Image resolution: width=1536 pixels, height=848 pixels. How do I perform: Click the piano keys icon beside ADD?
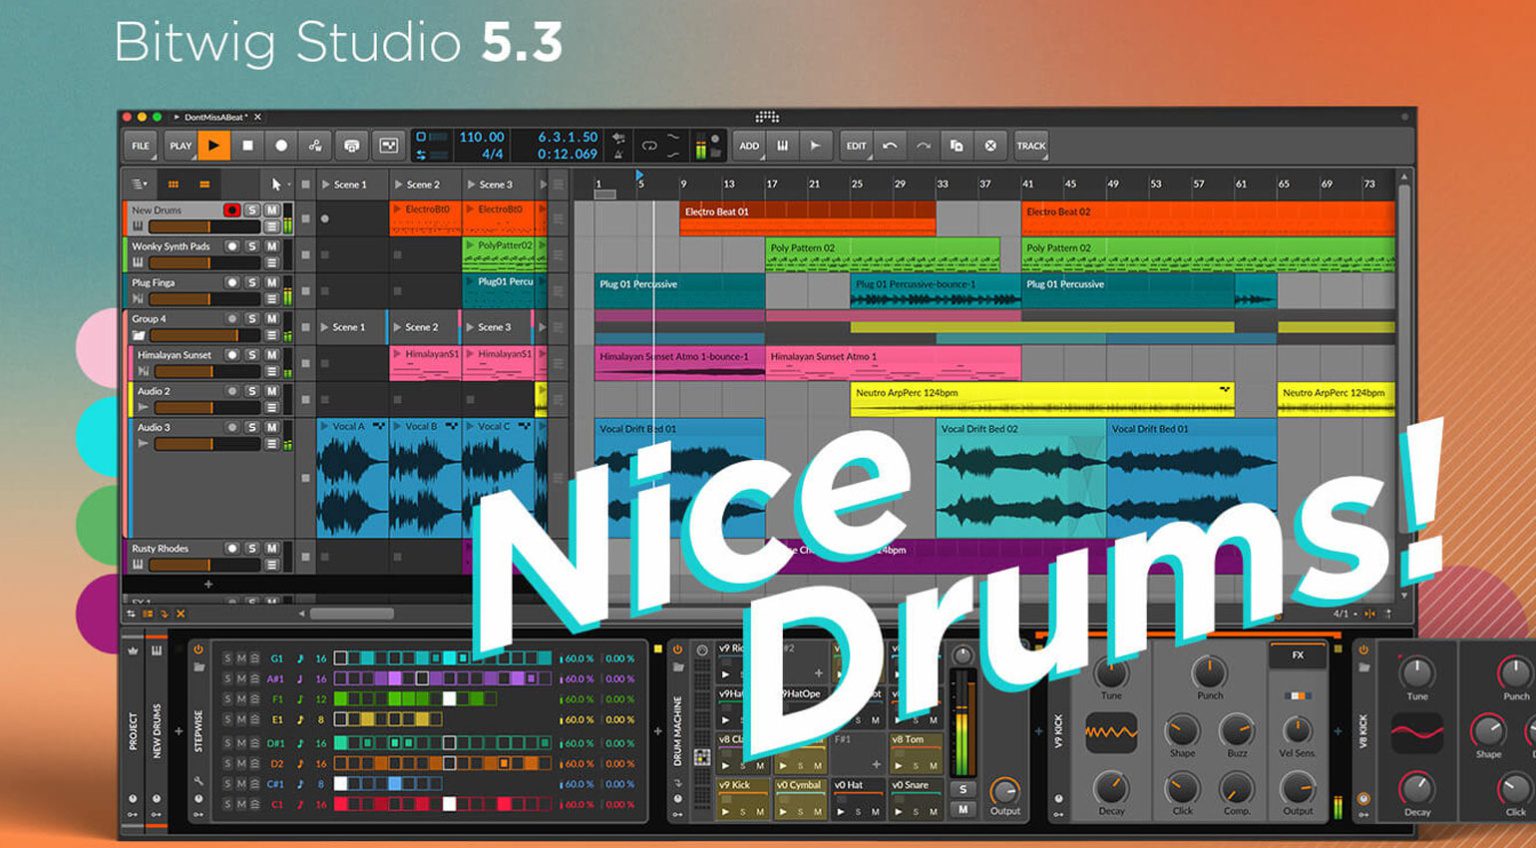782,146
